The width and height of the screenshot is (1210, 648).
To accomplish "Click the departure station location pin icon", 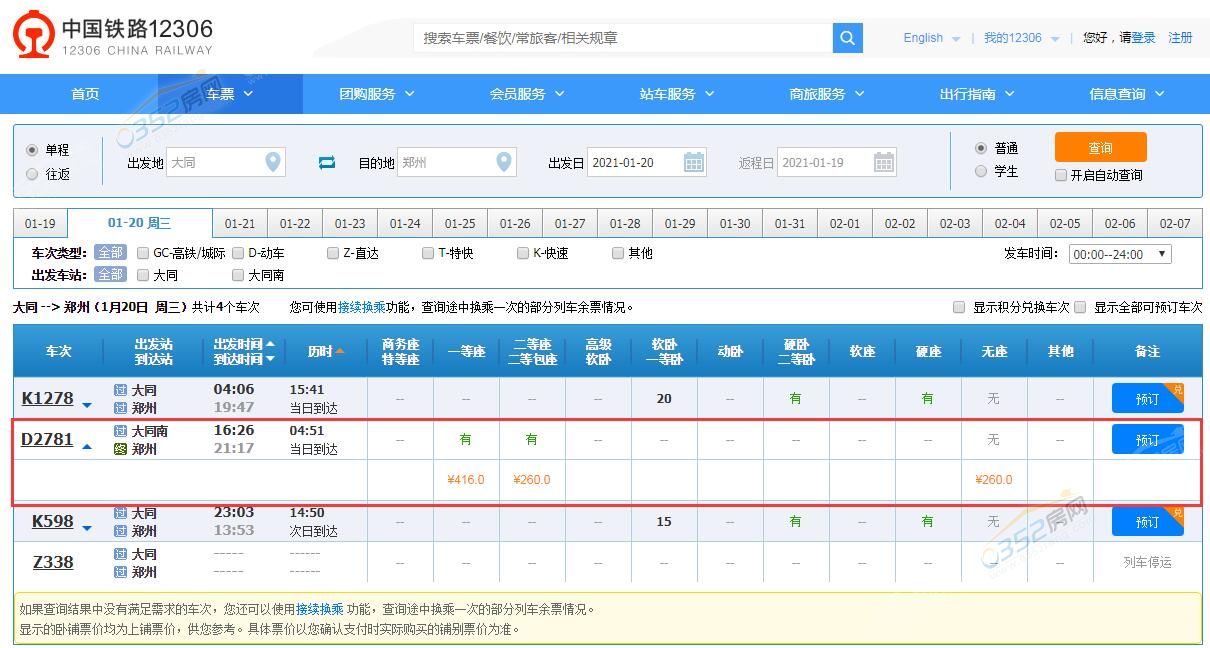I will pyautogui.click(x=273, y=162).
